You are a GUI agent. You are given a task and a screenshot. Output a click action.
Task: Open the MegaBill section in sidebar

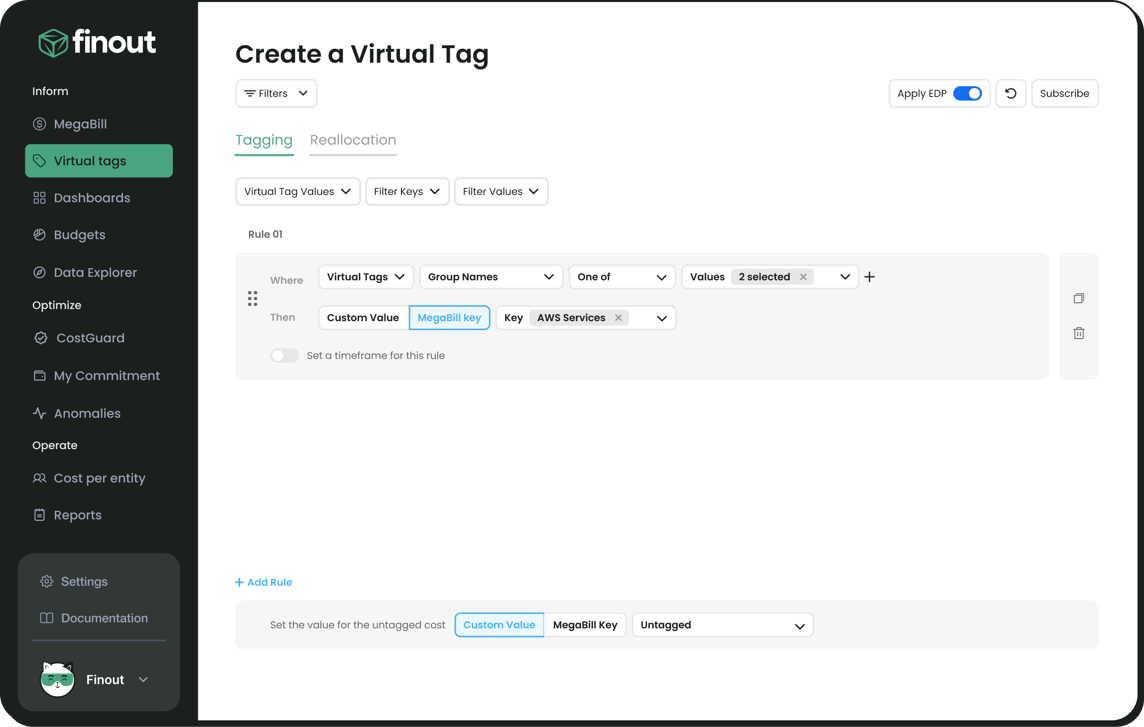[83, 123]
